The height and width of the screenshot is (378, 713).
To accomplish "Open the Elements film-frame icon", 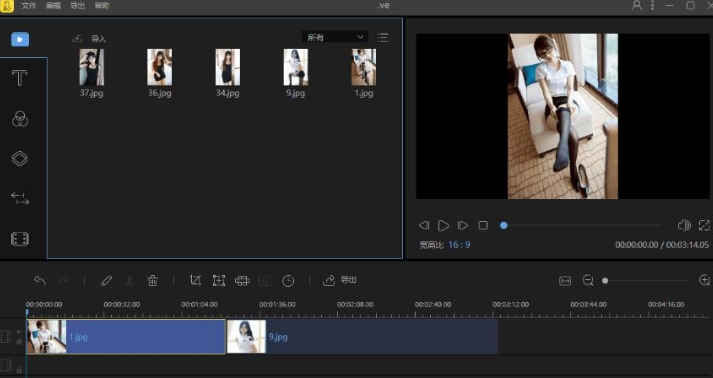I will (x=20, y=239).
